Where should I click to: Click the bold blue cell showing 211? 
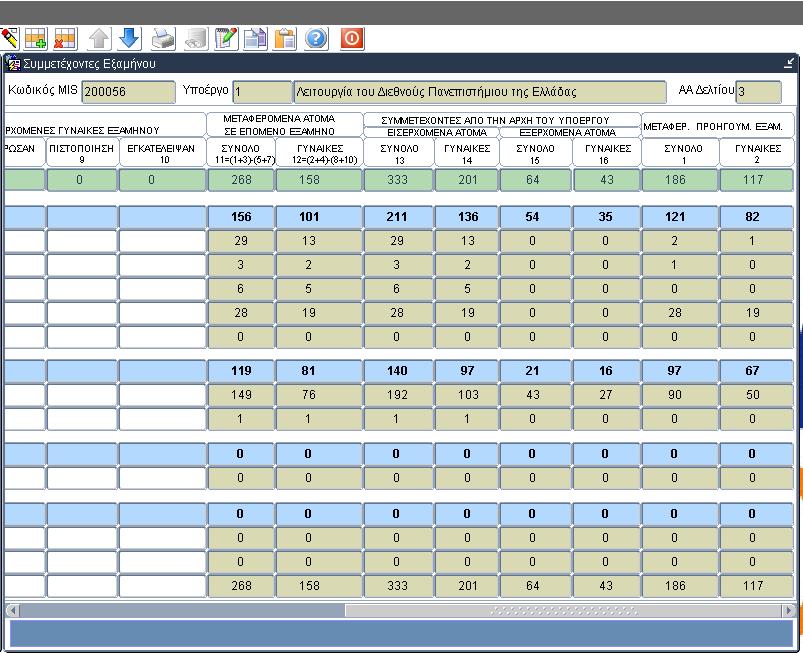[x=398, y=217]
